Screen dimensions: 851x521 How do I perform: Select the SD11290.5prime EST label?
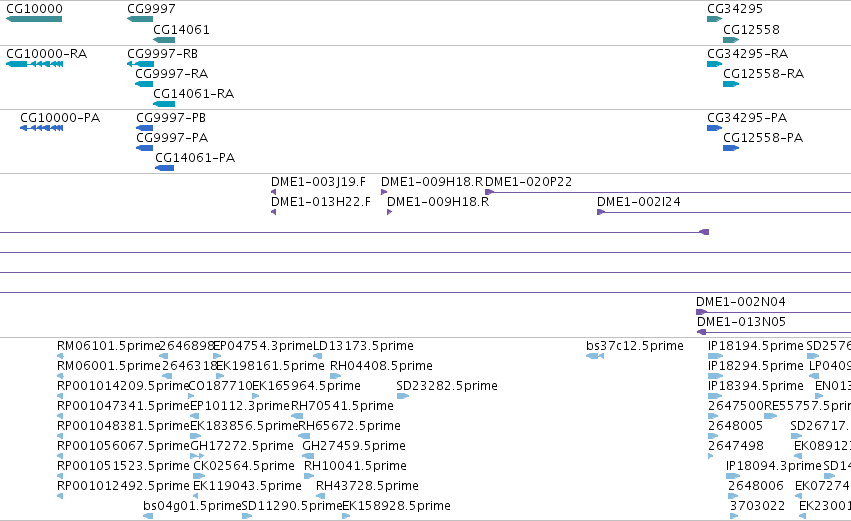click(x=292, y=506)
